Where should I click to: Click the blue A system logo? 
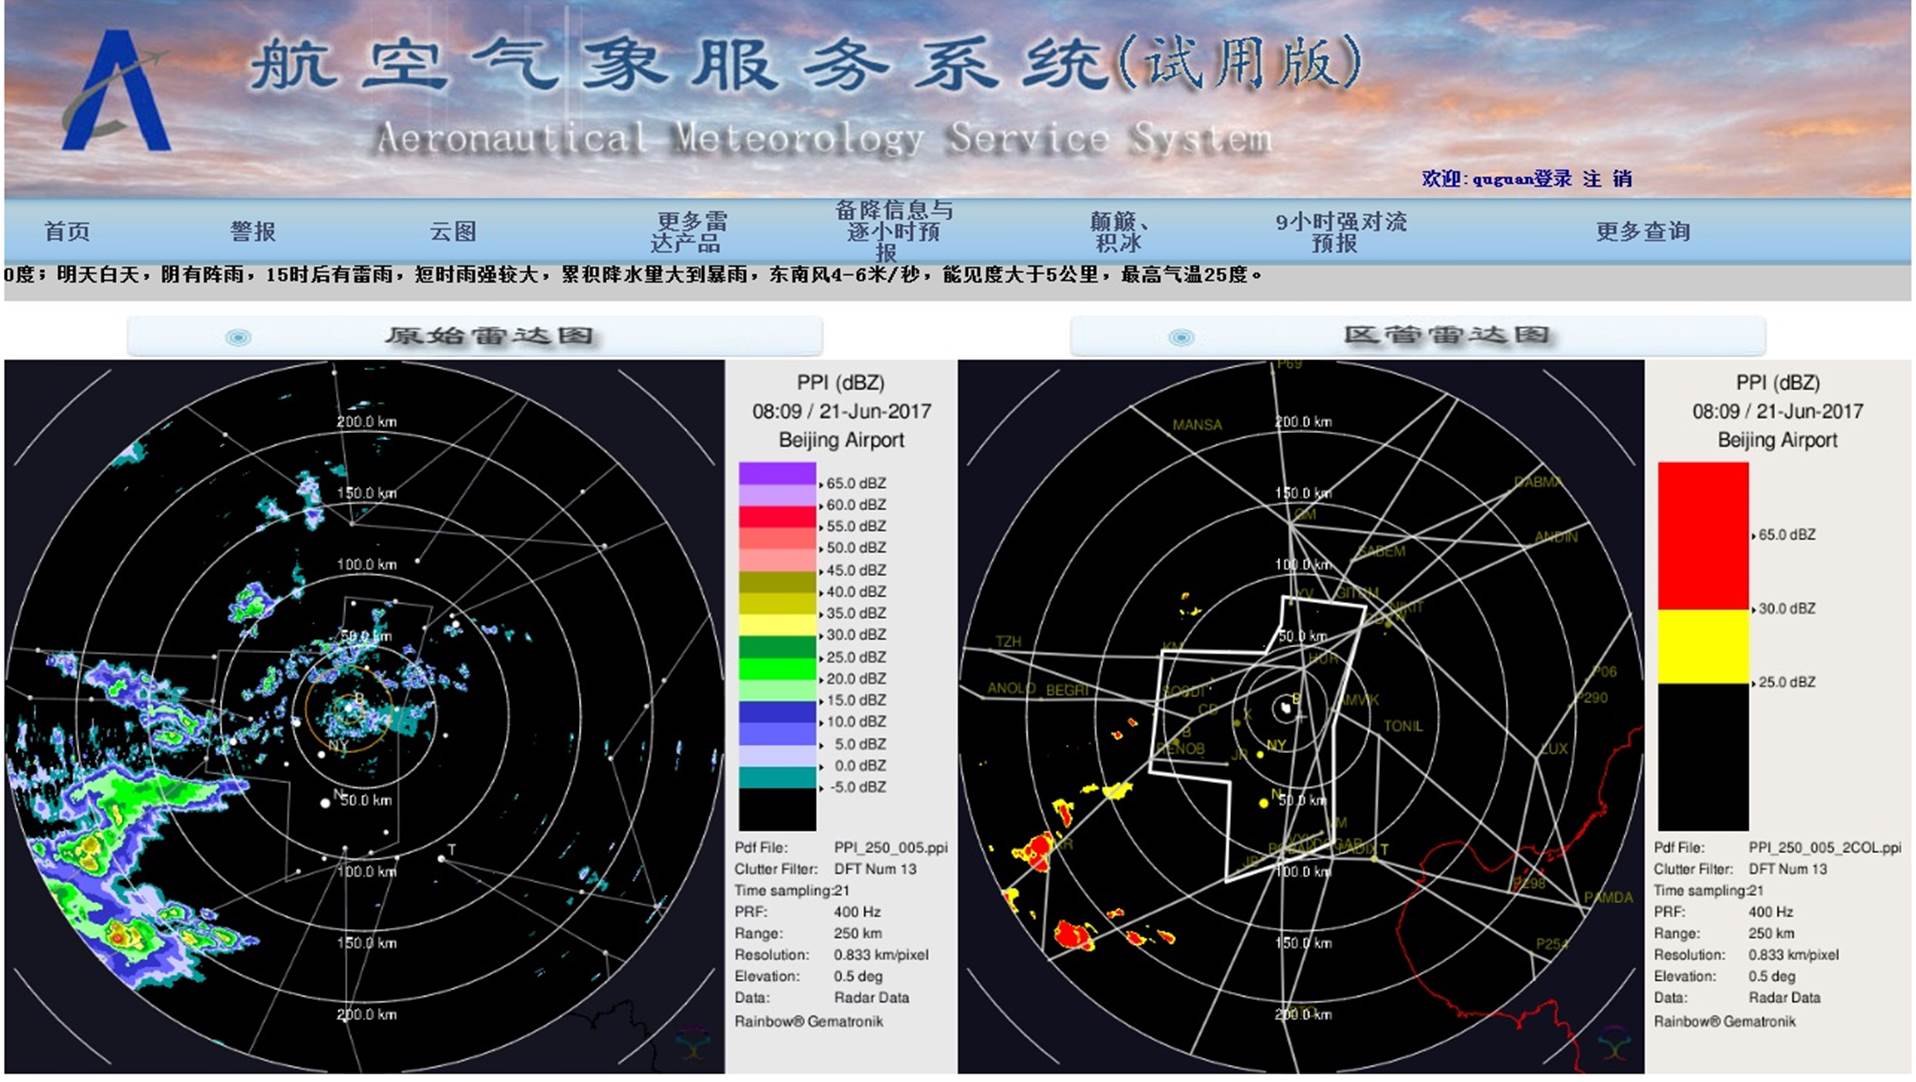[x=115, y=92]
